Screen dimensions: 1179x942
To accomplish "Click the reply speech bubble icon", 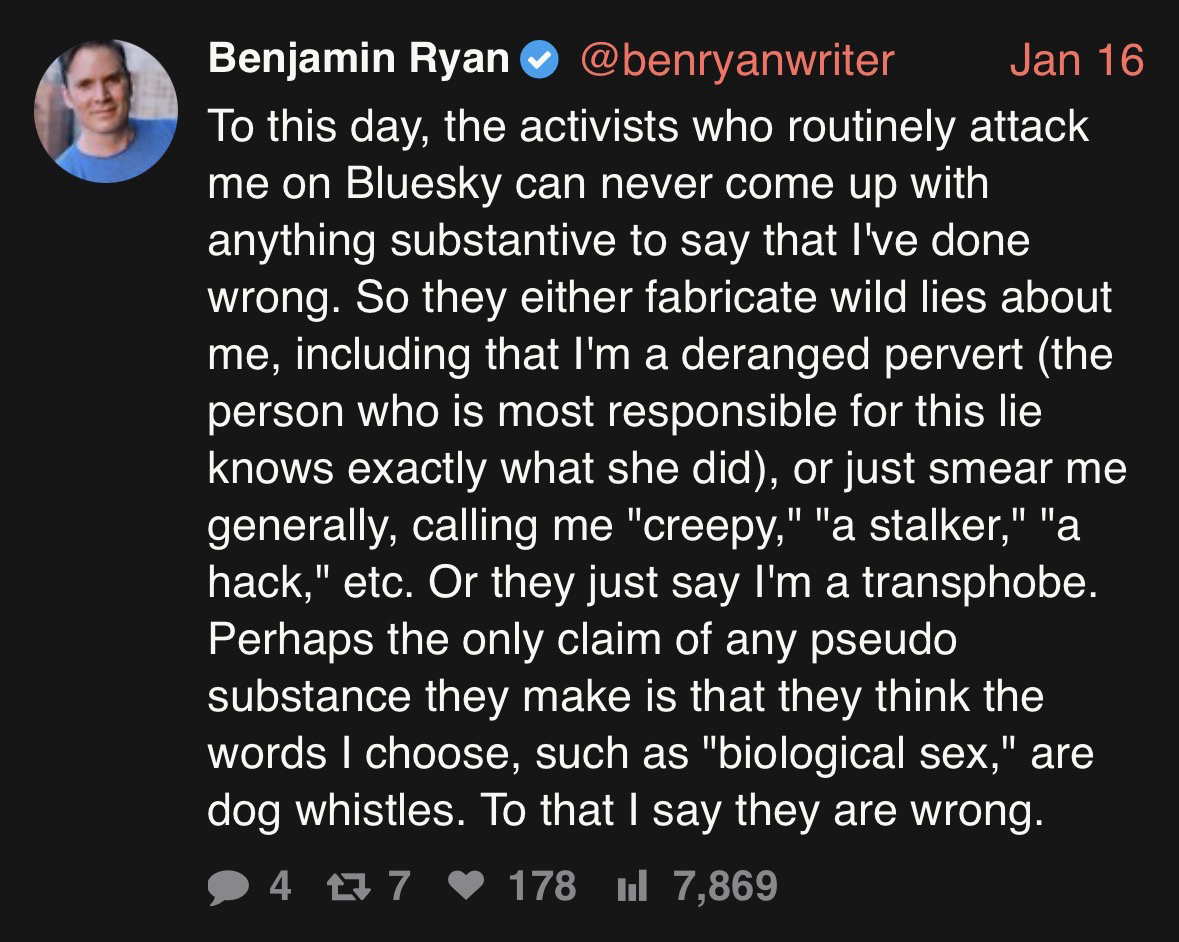I will pos(230,885).
